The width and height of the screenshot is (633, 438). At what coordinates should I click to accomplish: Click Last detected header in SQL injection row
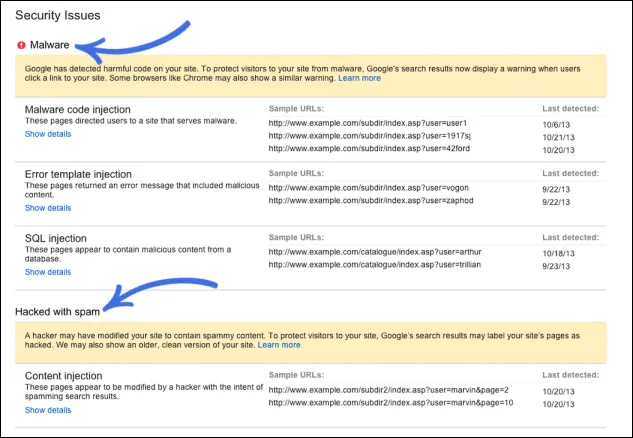click(x=571, y=237)
